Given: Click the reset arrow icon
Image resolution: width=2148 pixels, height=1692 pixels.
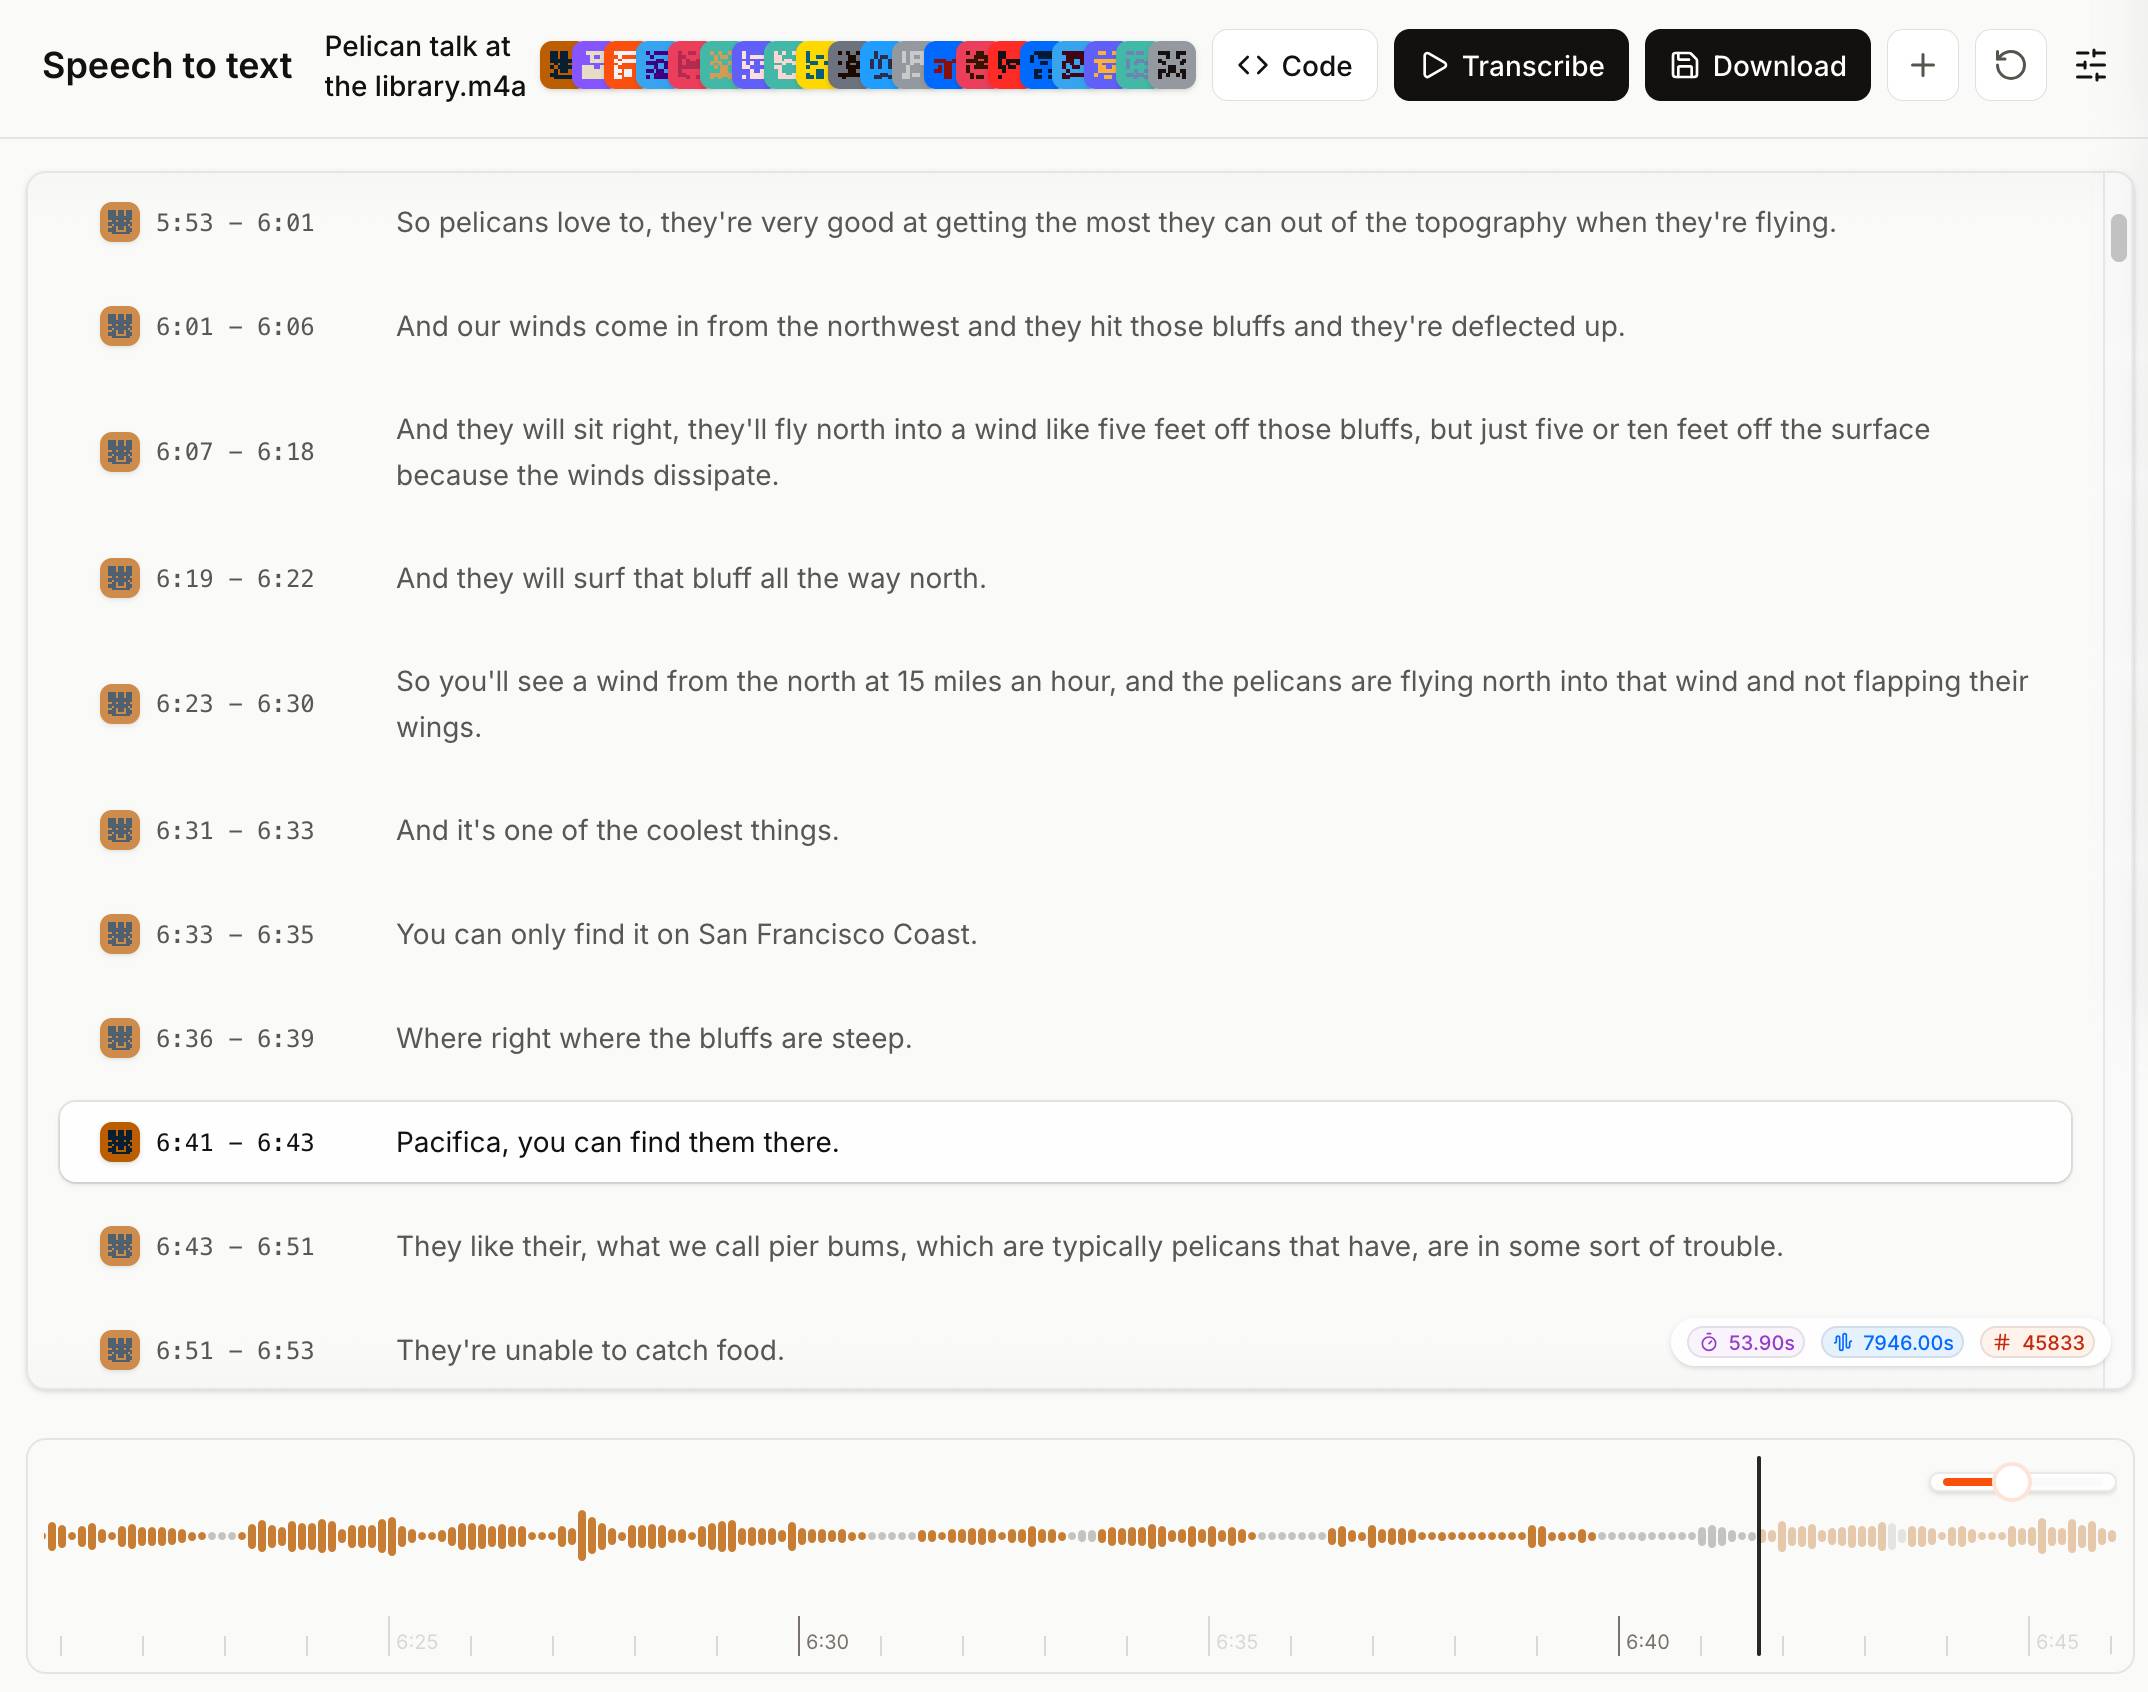Looking at the screenshot, I should point(2010,65).
